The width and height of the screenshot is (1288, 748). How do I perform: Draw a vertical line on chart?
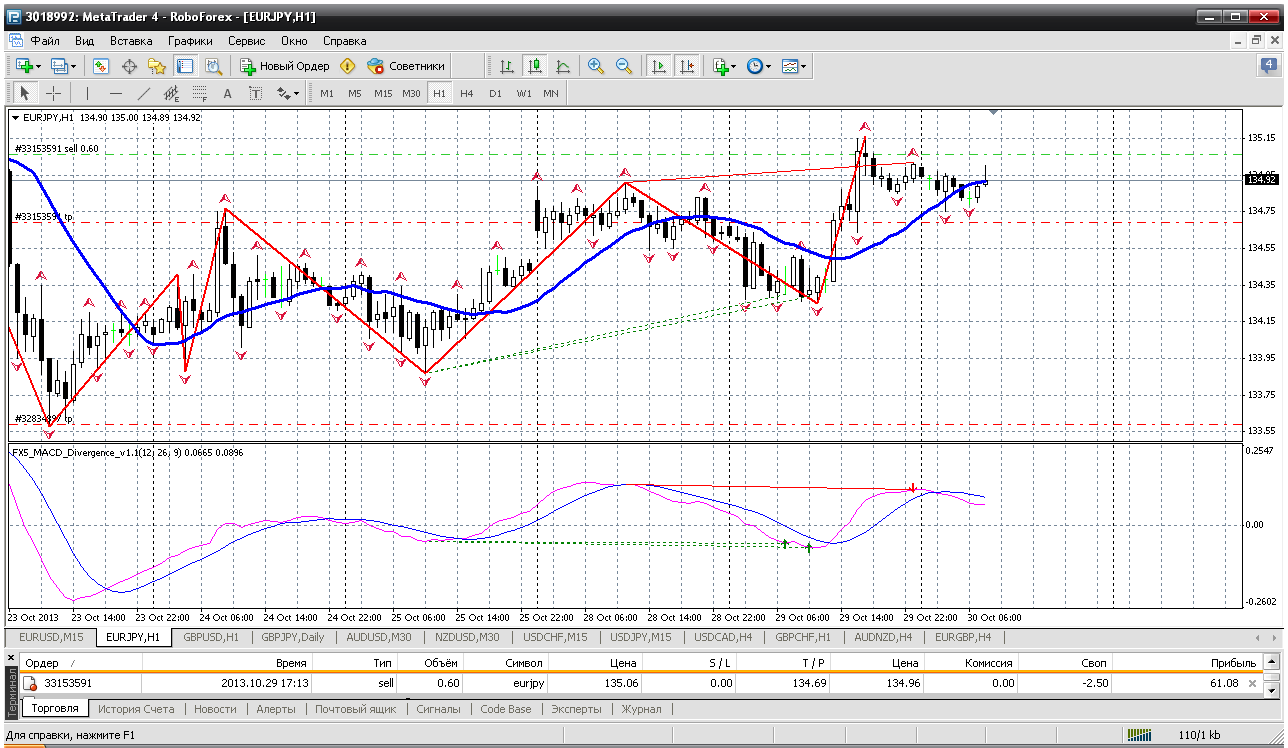[x=87, y=93]
